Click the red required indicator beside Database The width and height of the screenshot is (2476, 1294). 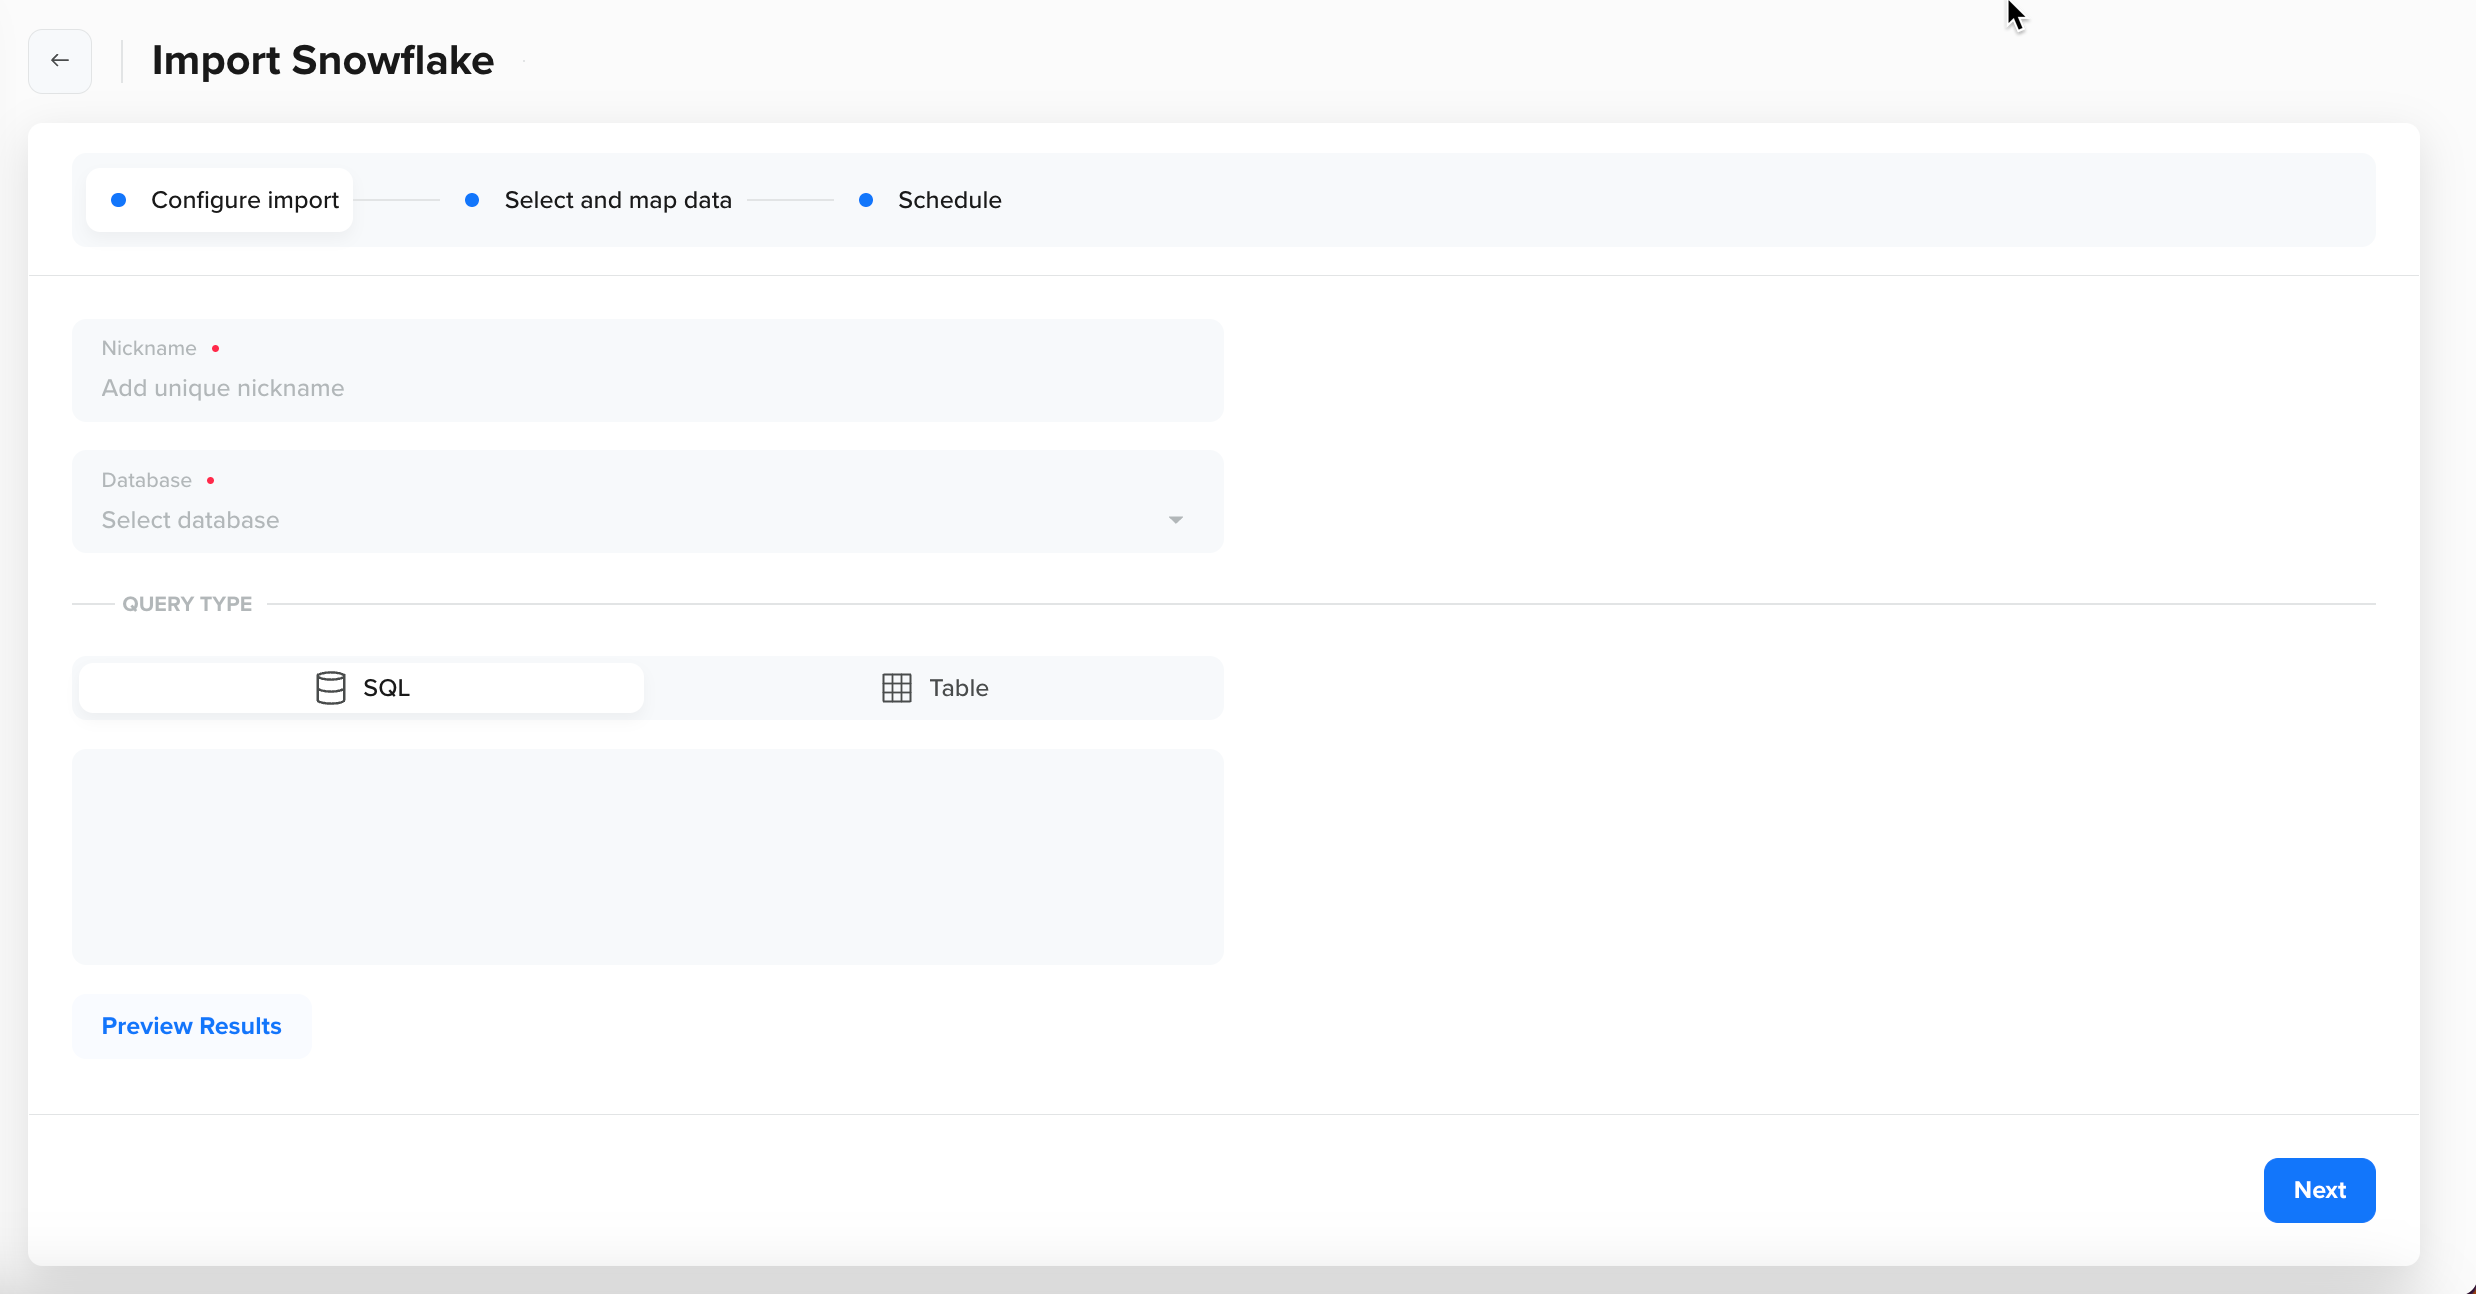click(212, 480)
